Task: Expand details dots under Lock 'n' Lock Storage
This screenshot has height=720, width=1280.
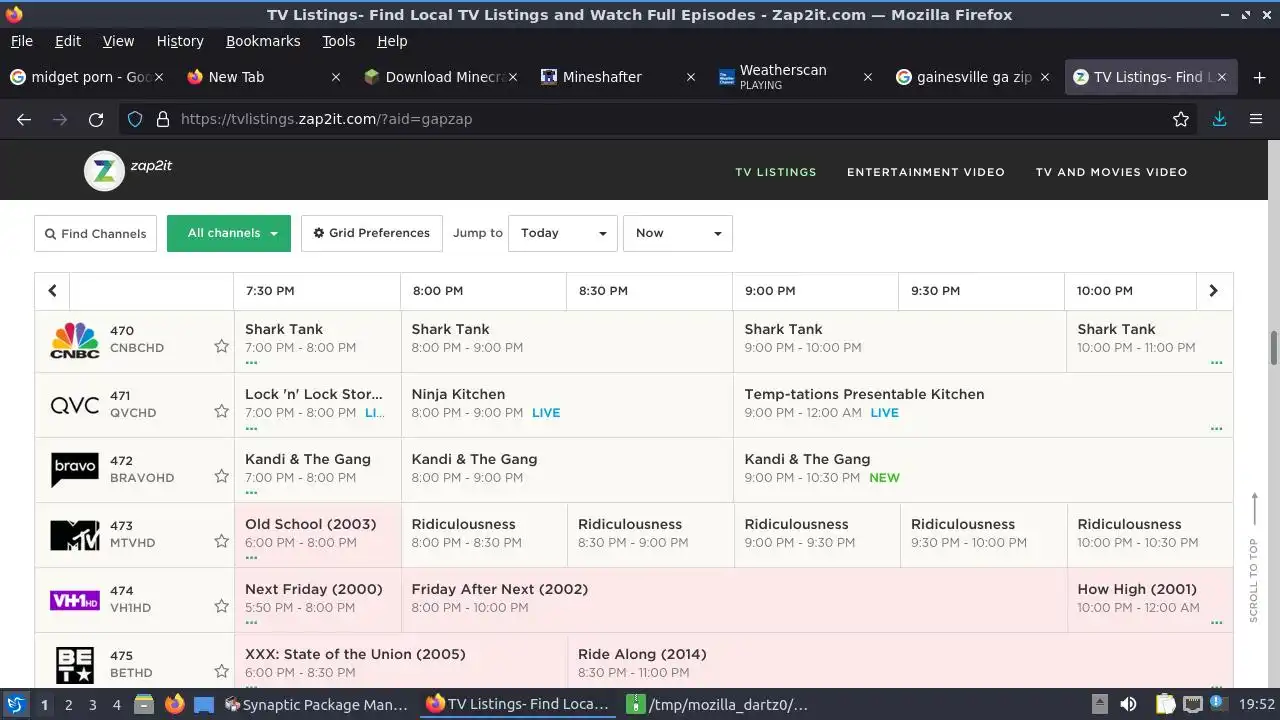Action: pos(251,428)
